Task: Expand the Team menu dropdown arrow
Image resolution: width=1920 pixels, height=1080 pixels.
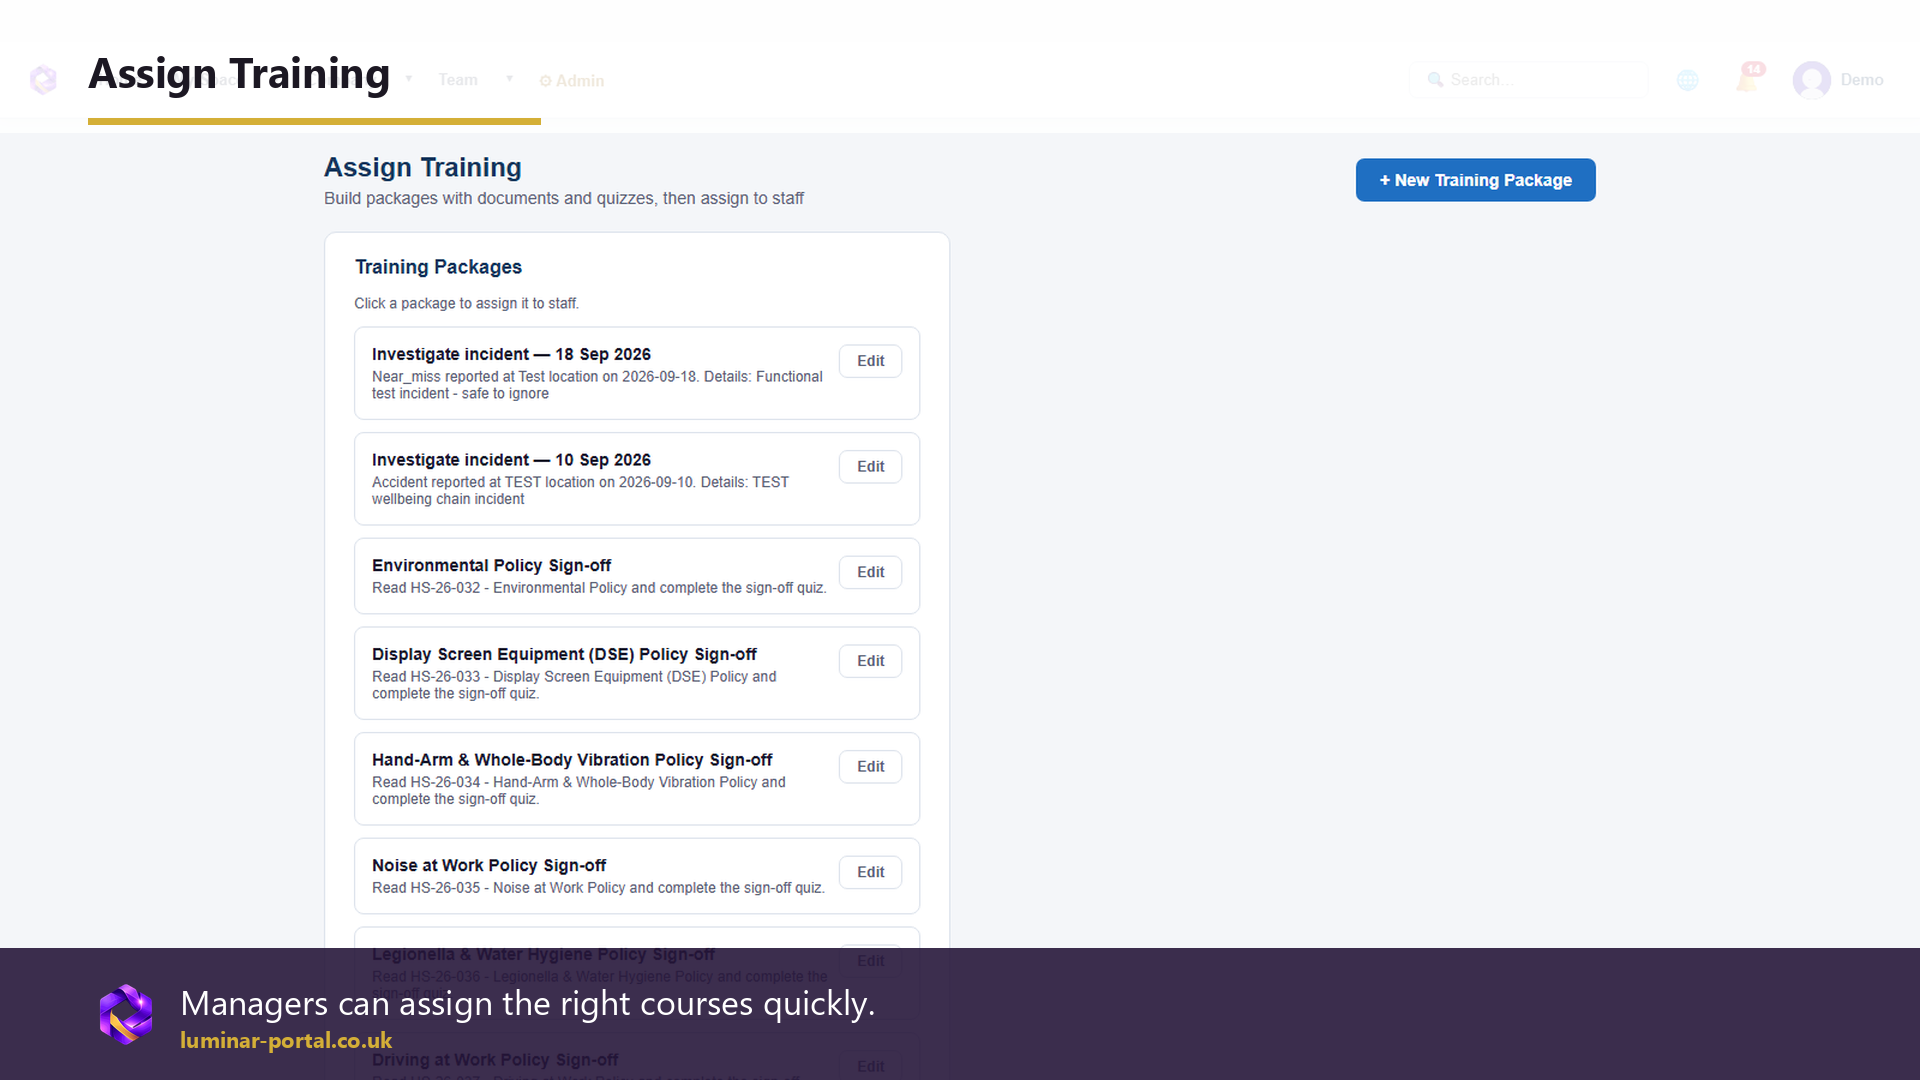Action: 509,79
